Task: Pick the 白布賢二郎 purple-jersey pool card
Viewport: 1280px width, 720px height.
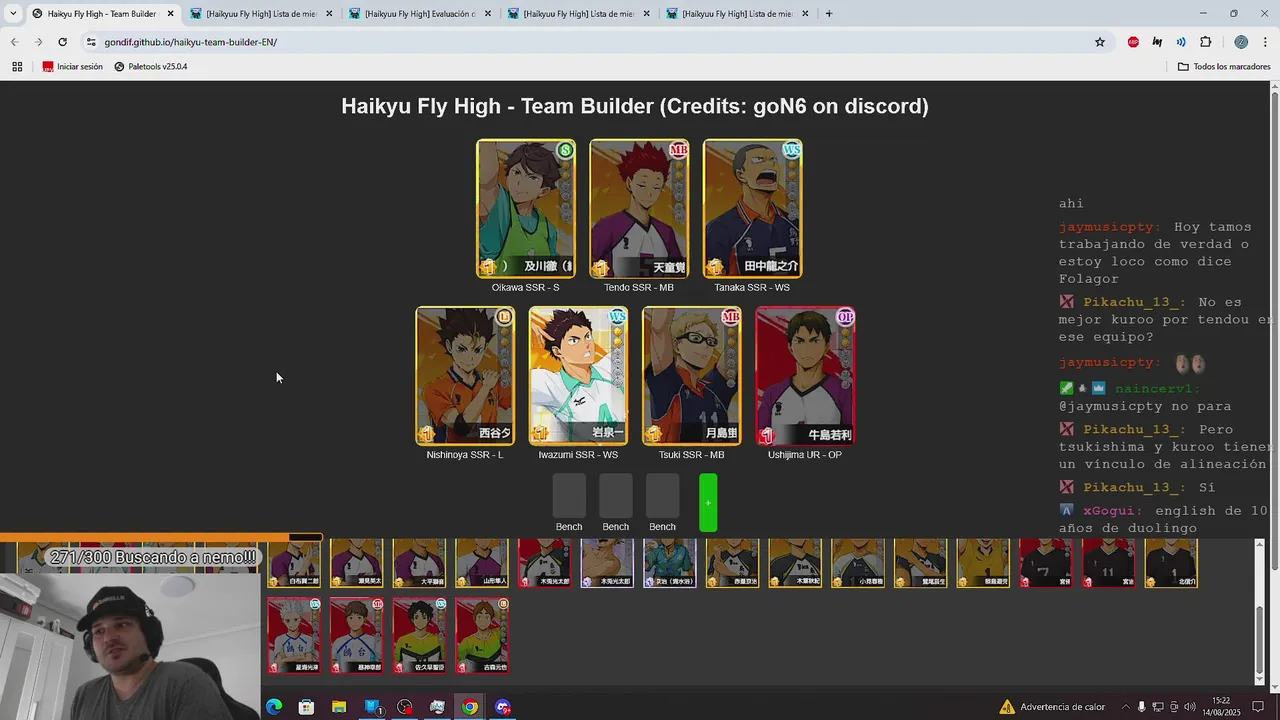Action: point(294,563)
